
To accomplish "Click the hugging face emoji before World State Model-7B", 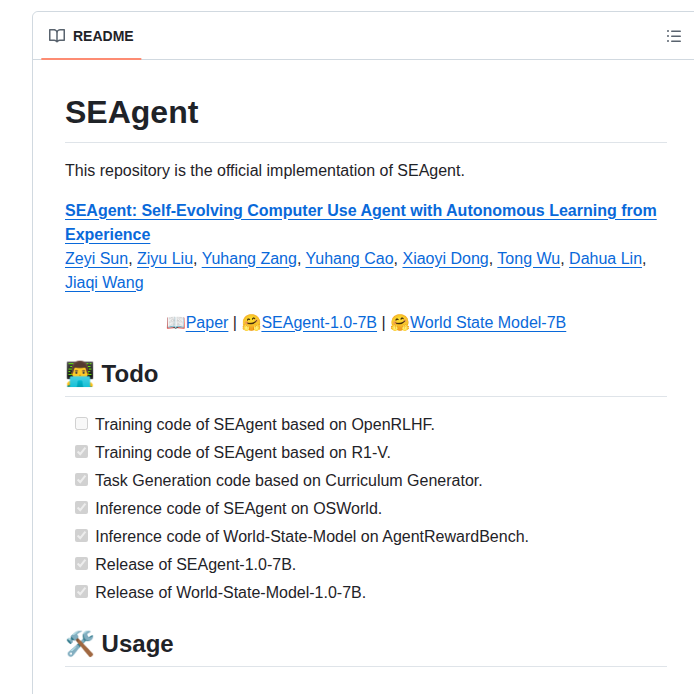I will pos(400,323).
